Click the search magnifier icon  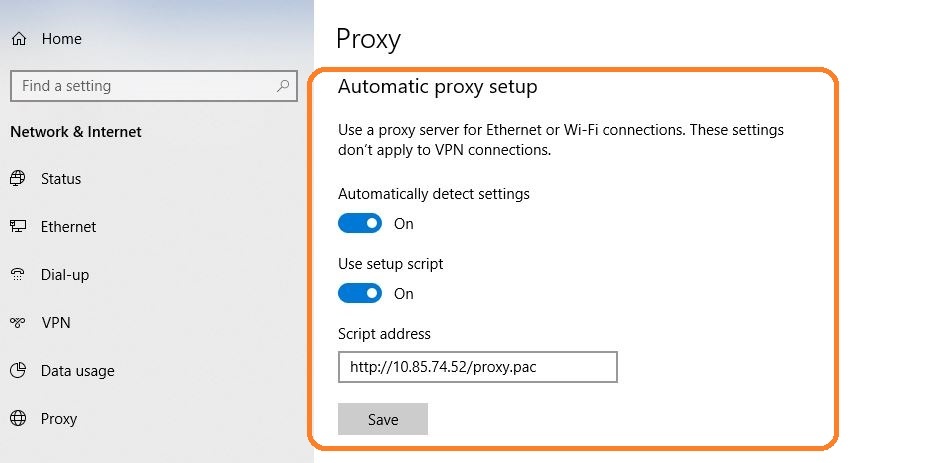click(284, 86)
